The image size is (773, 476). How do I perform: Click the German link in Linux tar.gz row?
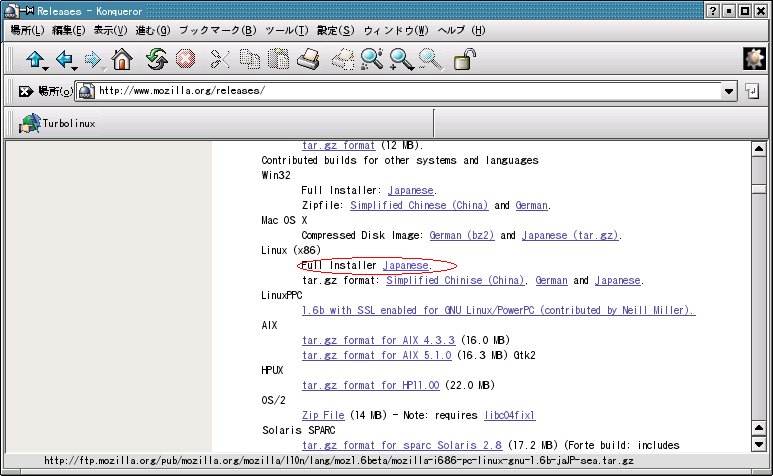click(x=551, y=280)
